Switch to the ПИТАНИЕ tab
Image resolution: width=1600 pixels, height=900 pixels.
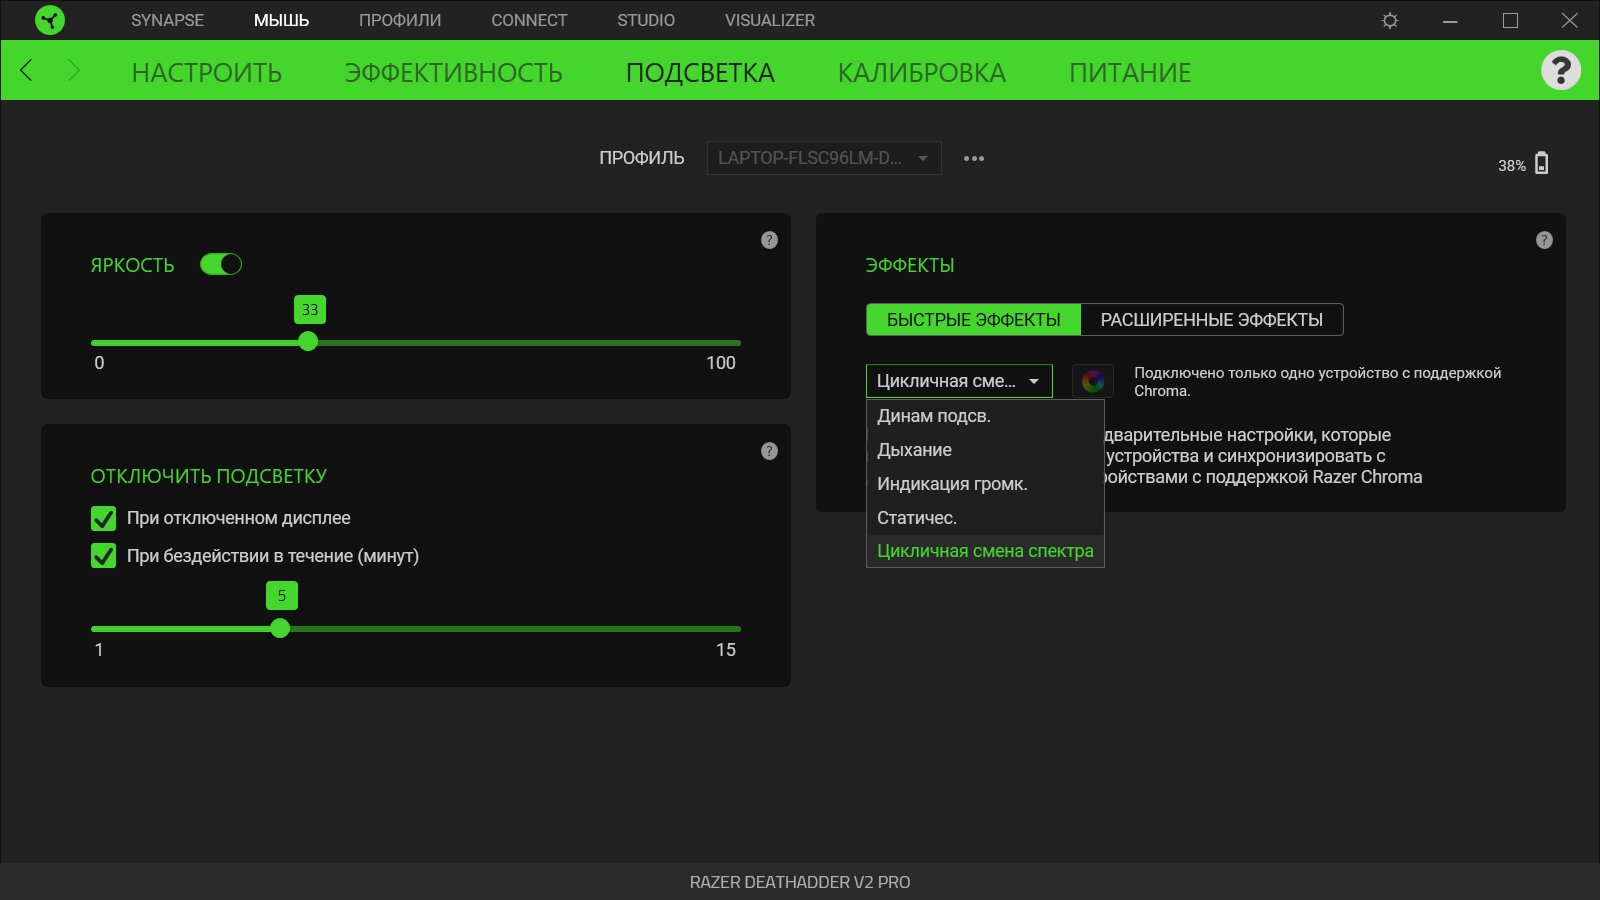point(1130,73)
